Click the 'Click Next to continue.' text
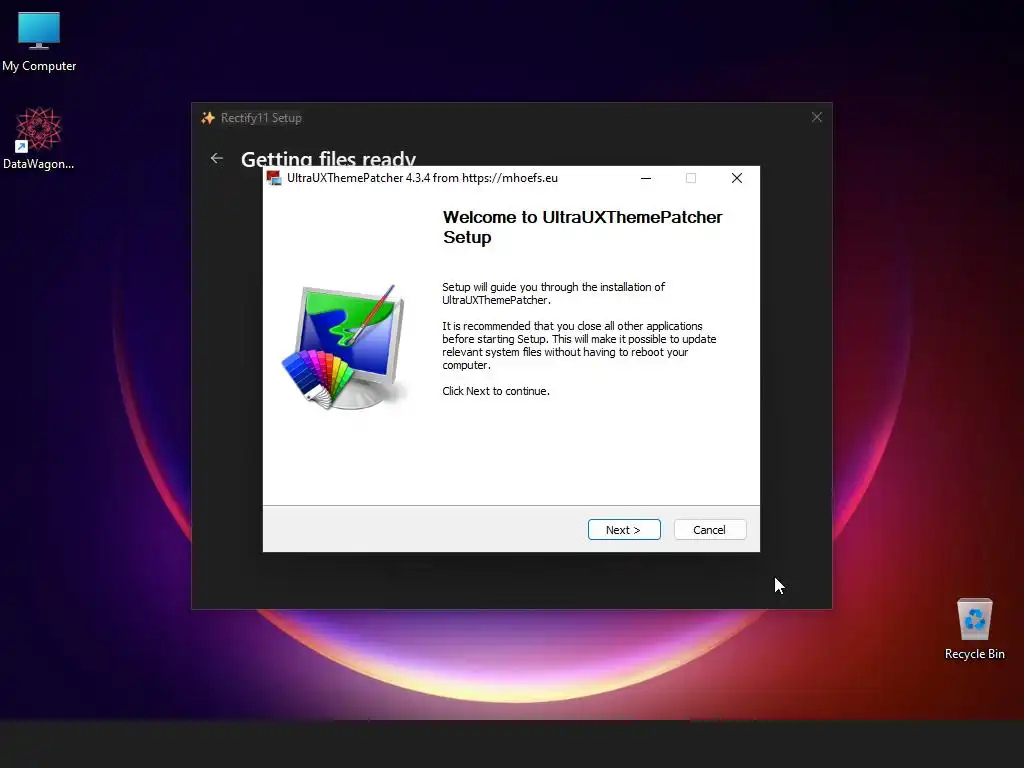1024x768 pixels. point(496,391)
